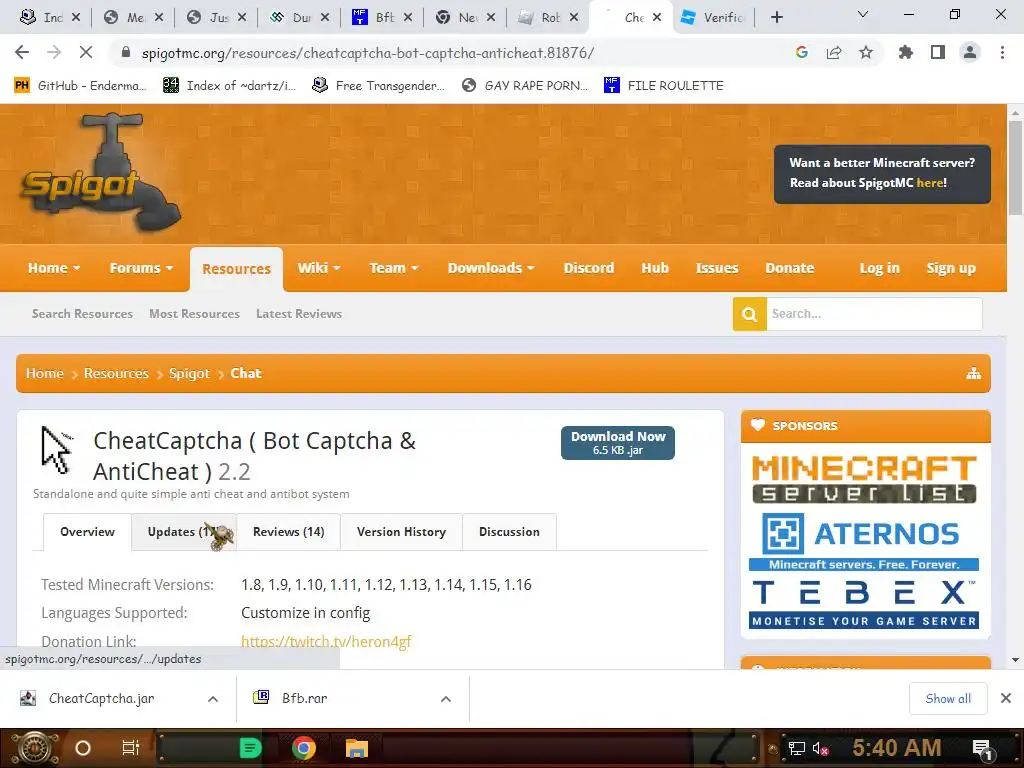Click the Issues nav link

(717, 268)
